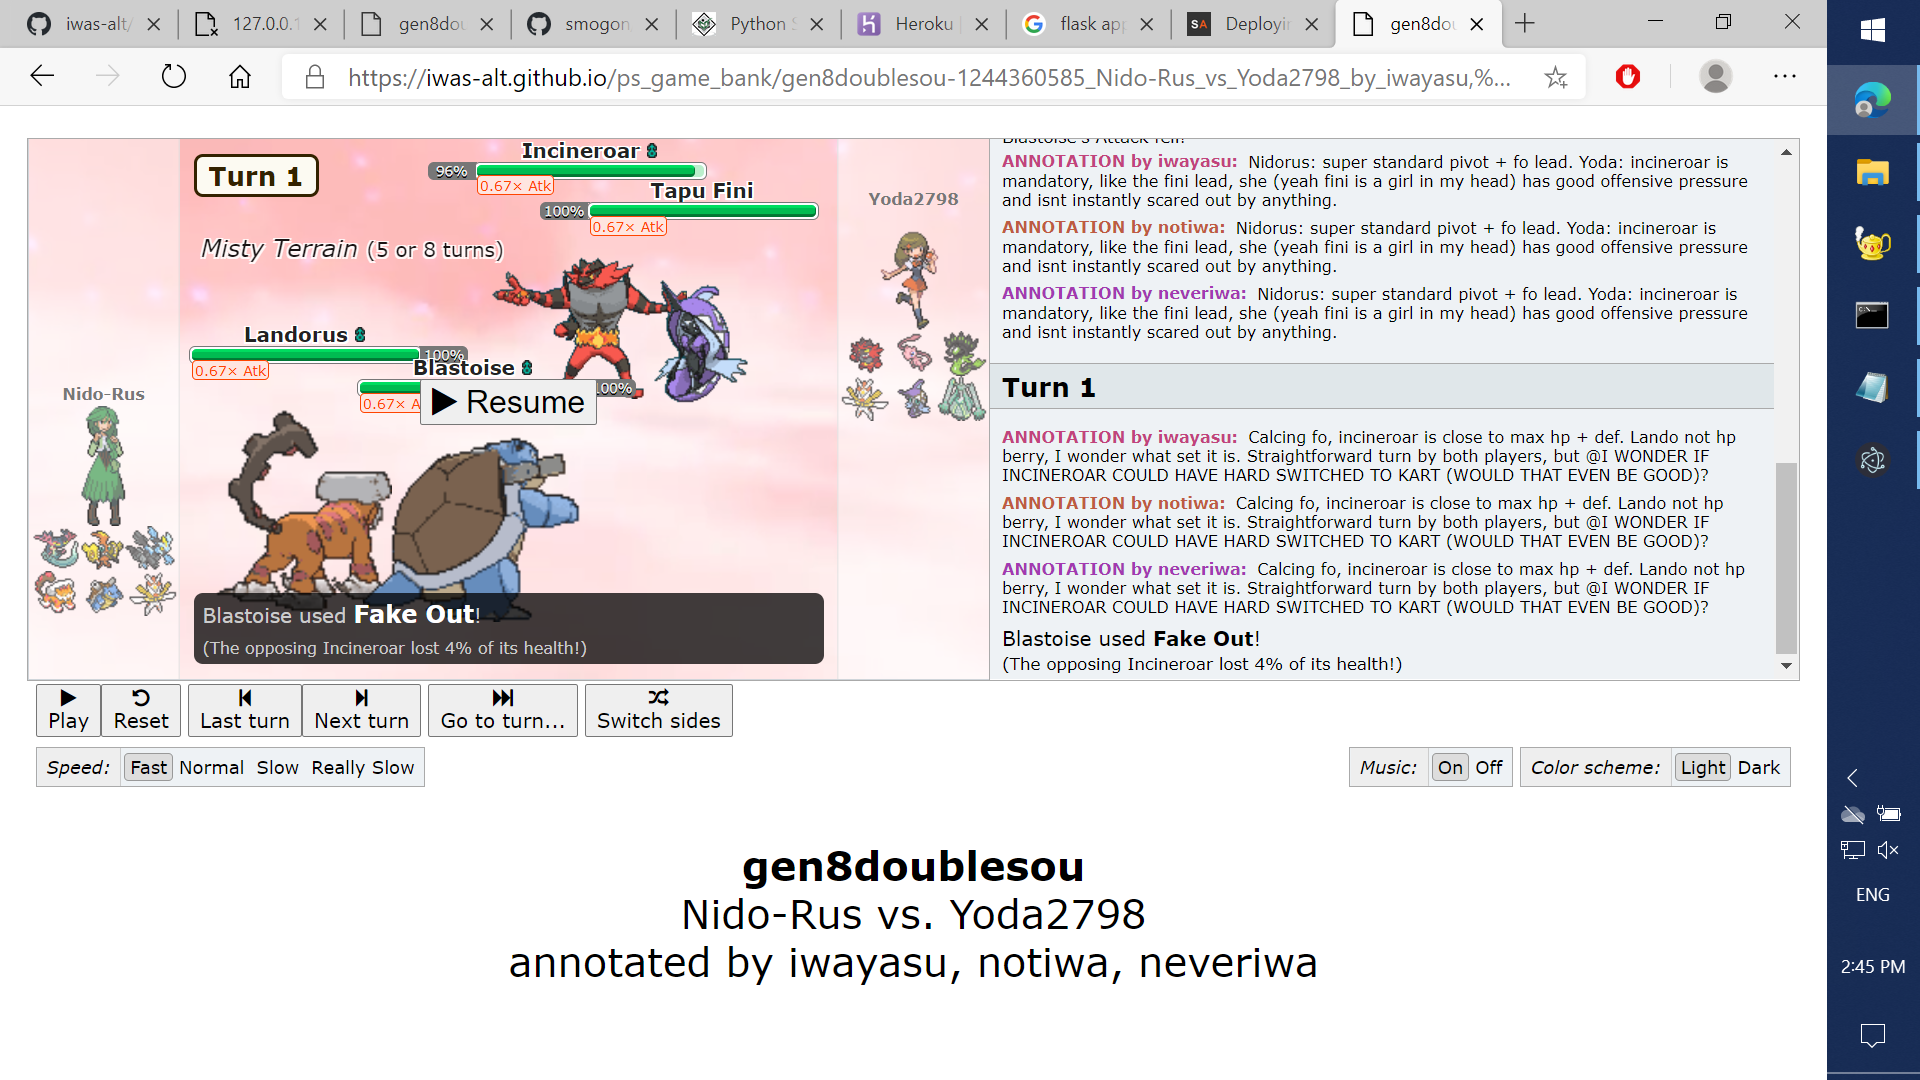Add page to favorites star icon

pyautogui.click(x=1555, y=77)
